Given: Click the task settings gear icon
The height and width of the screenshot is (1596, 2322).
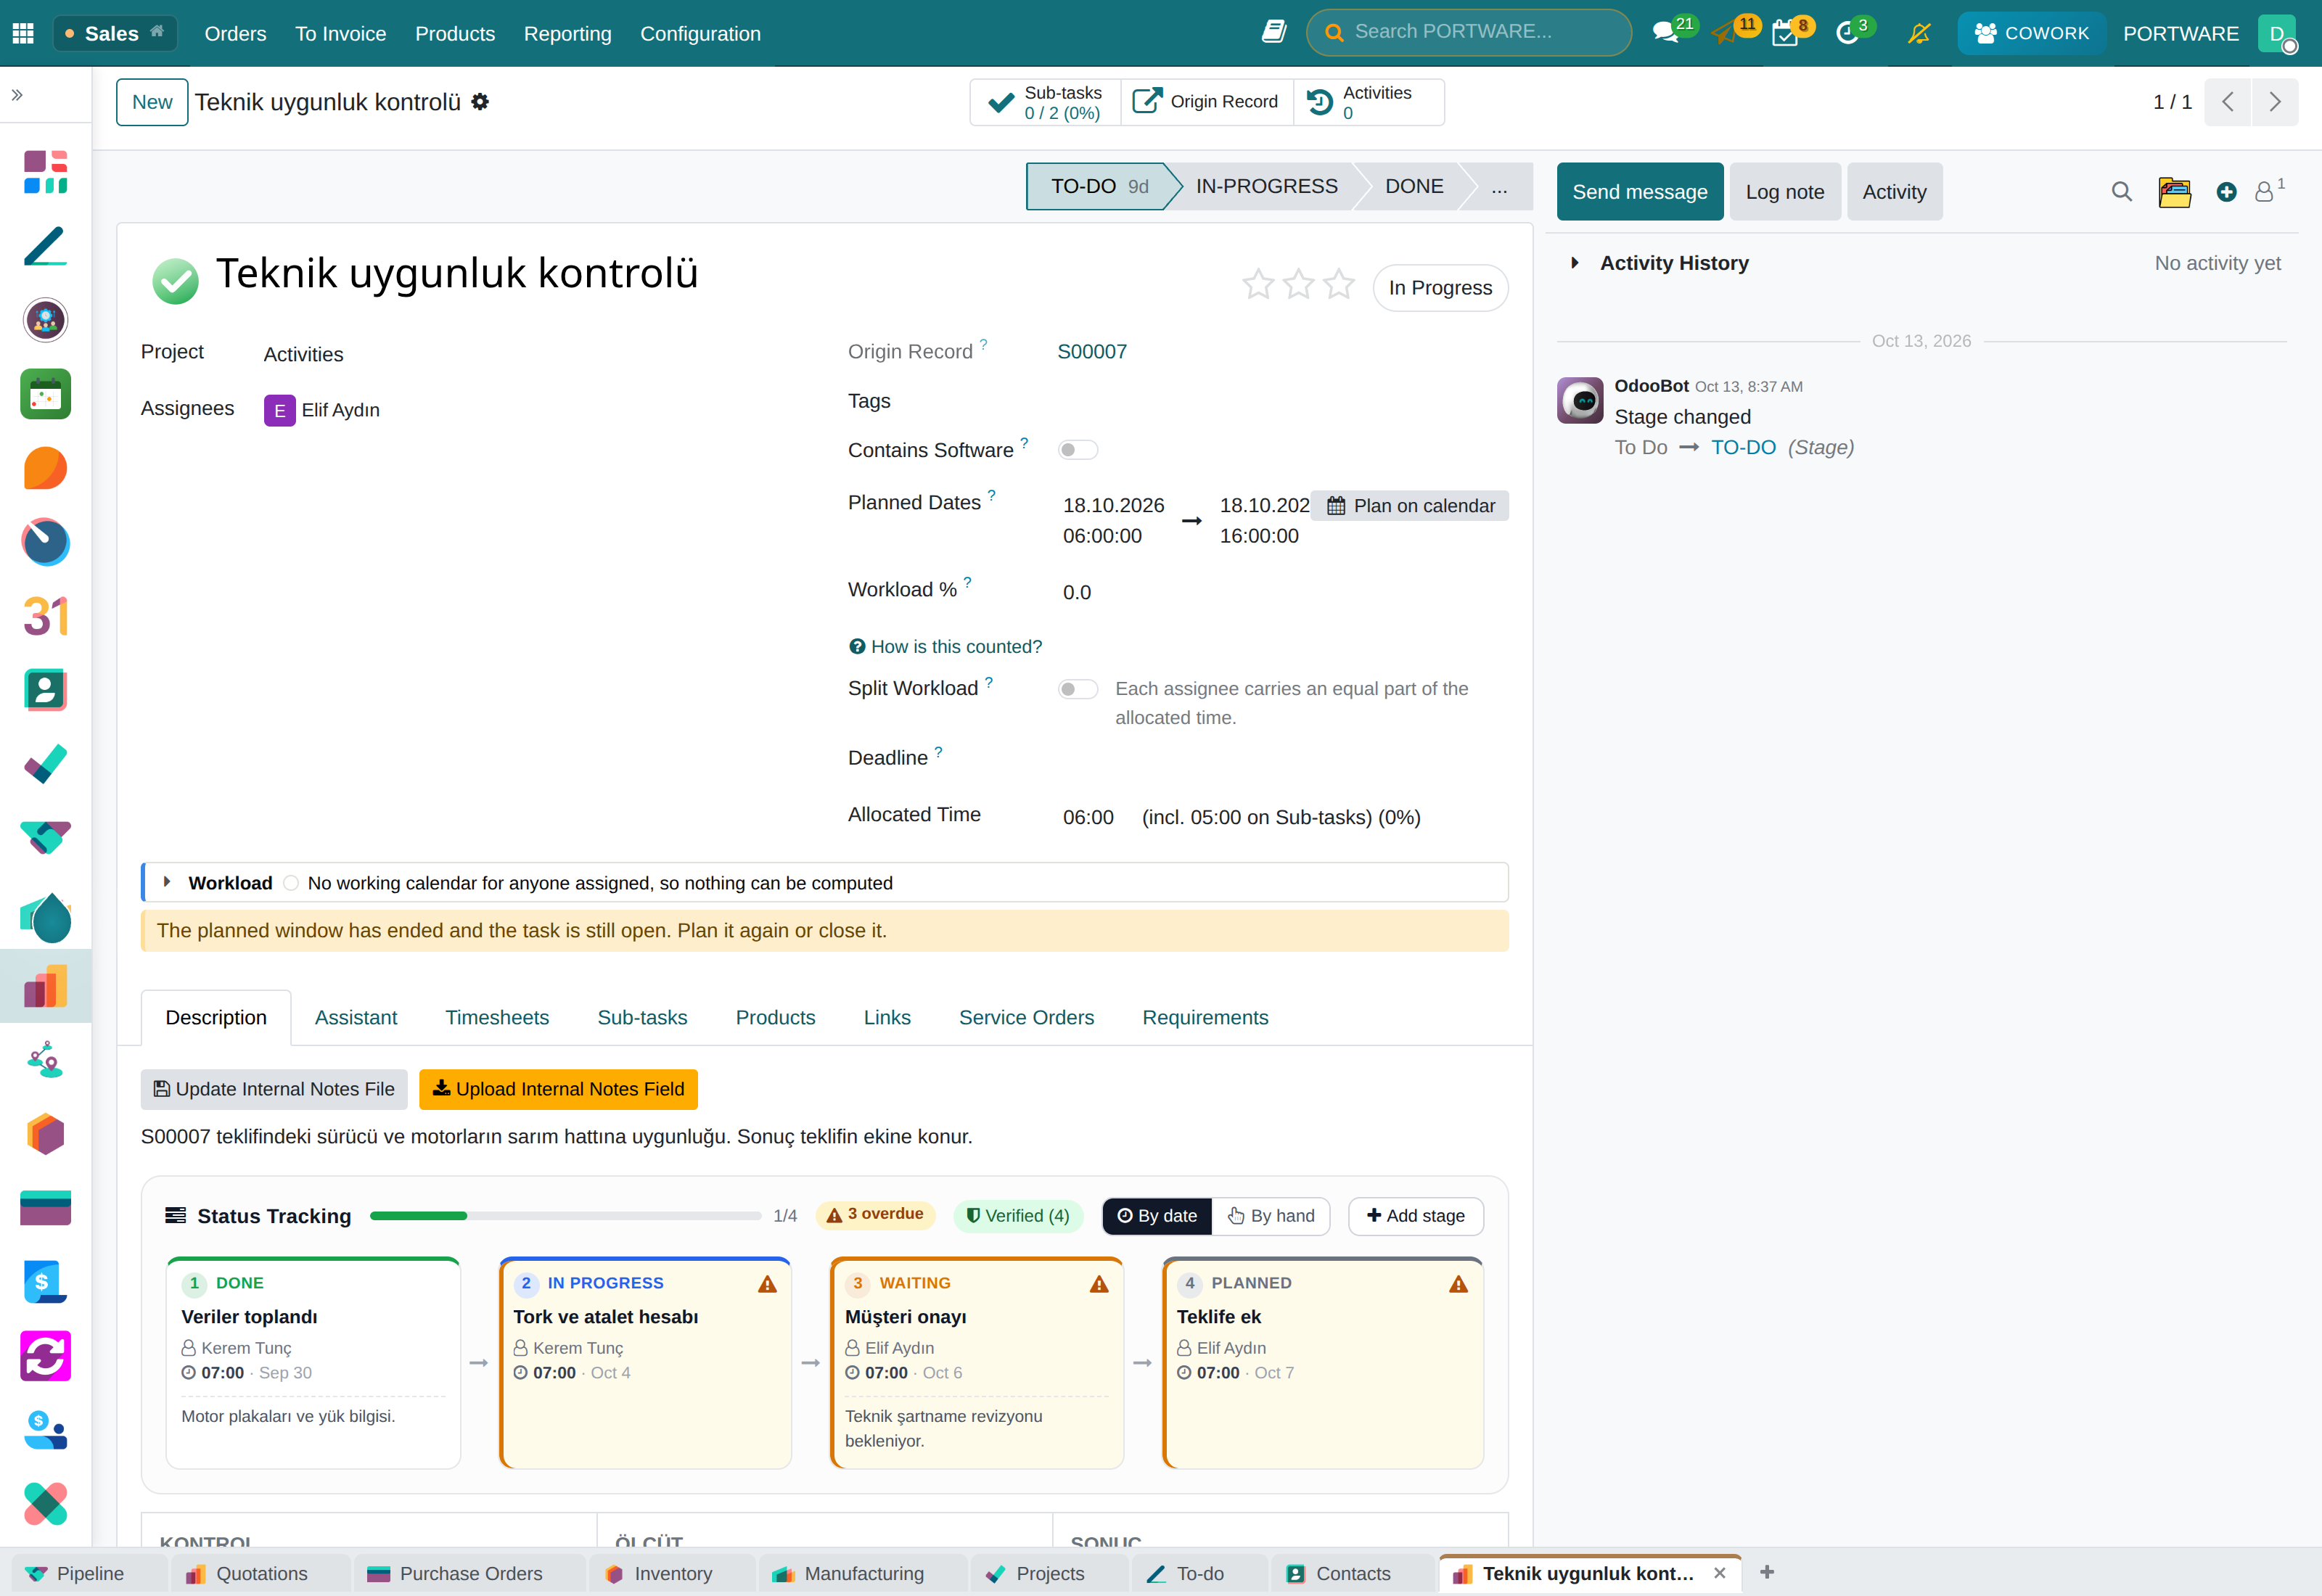Looking at the screenshot, I should click(x=480, y=101).
